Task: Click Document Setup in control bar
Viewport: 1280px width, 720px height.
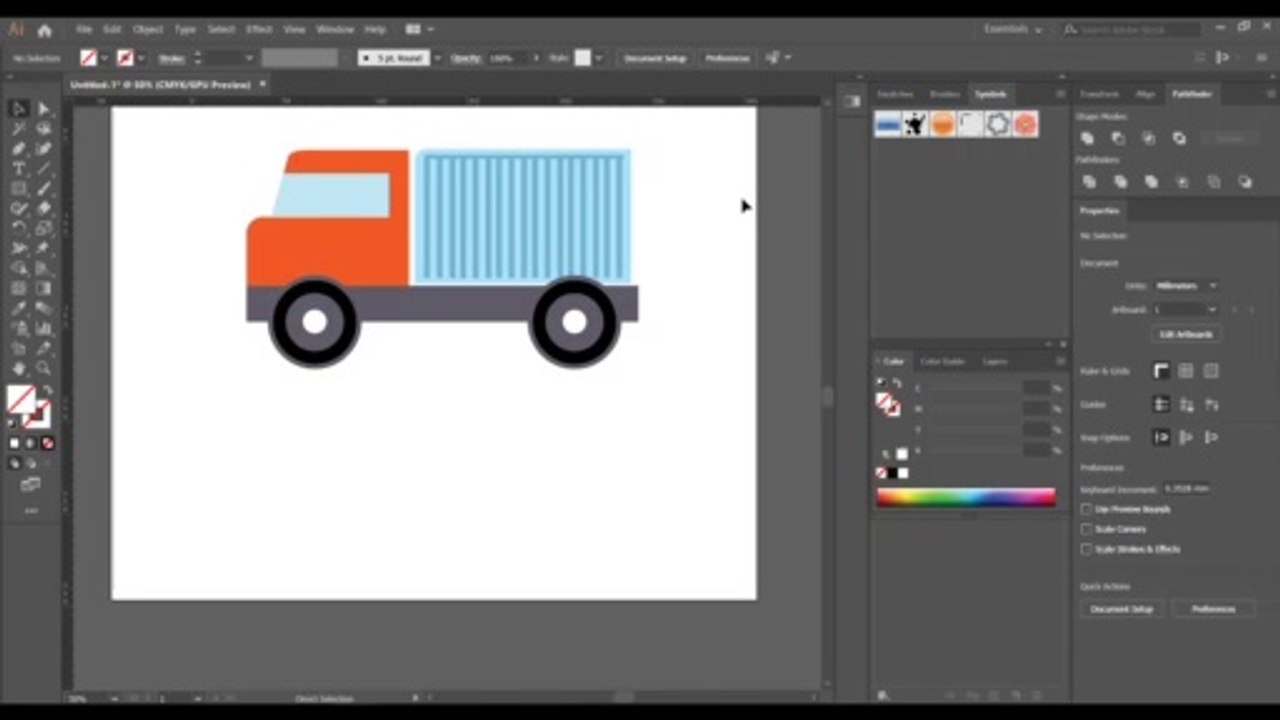Action: [655, 58]
